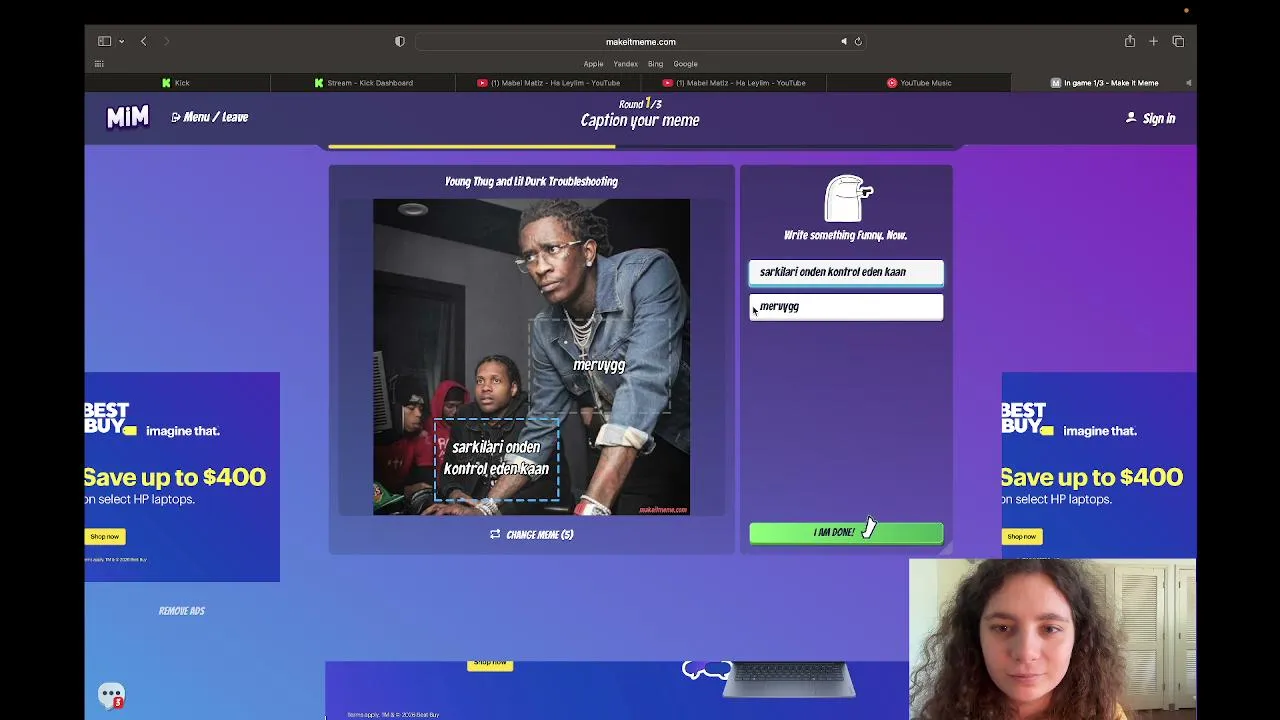Viewport: 1280px width, 720px height.
Task: Show the tab overview
Action: (x=1178, y=41)
